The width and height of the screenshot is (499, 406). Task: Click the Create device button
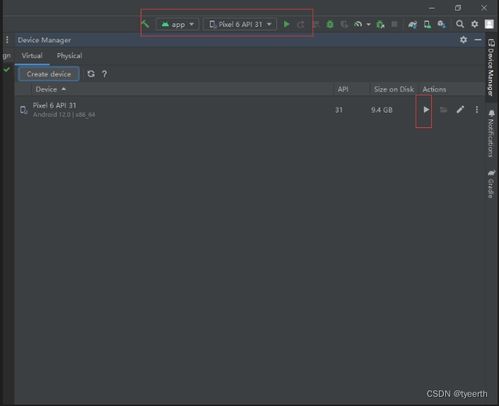coord(49,74)
